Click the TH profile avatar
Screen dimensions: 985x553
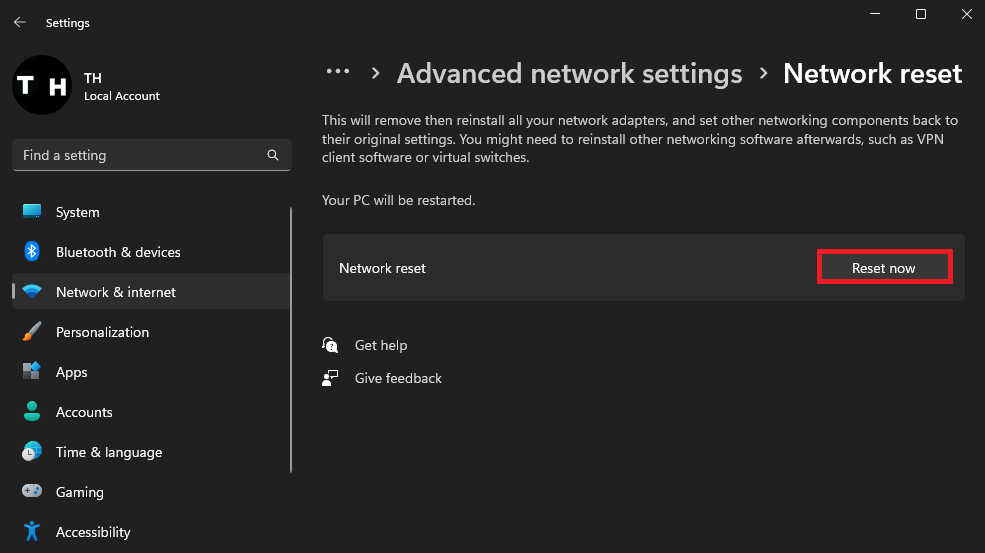41,86
